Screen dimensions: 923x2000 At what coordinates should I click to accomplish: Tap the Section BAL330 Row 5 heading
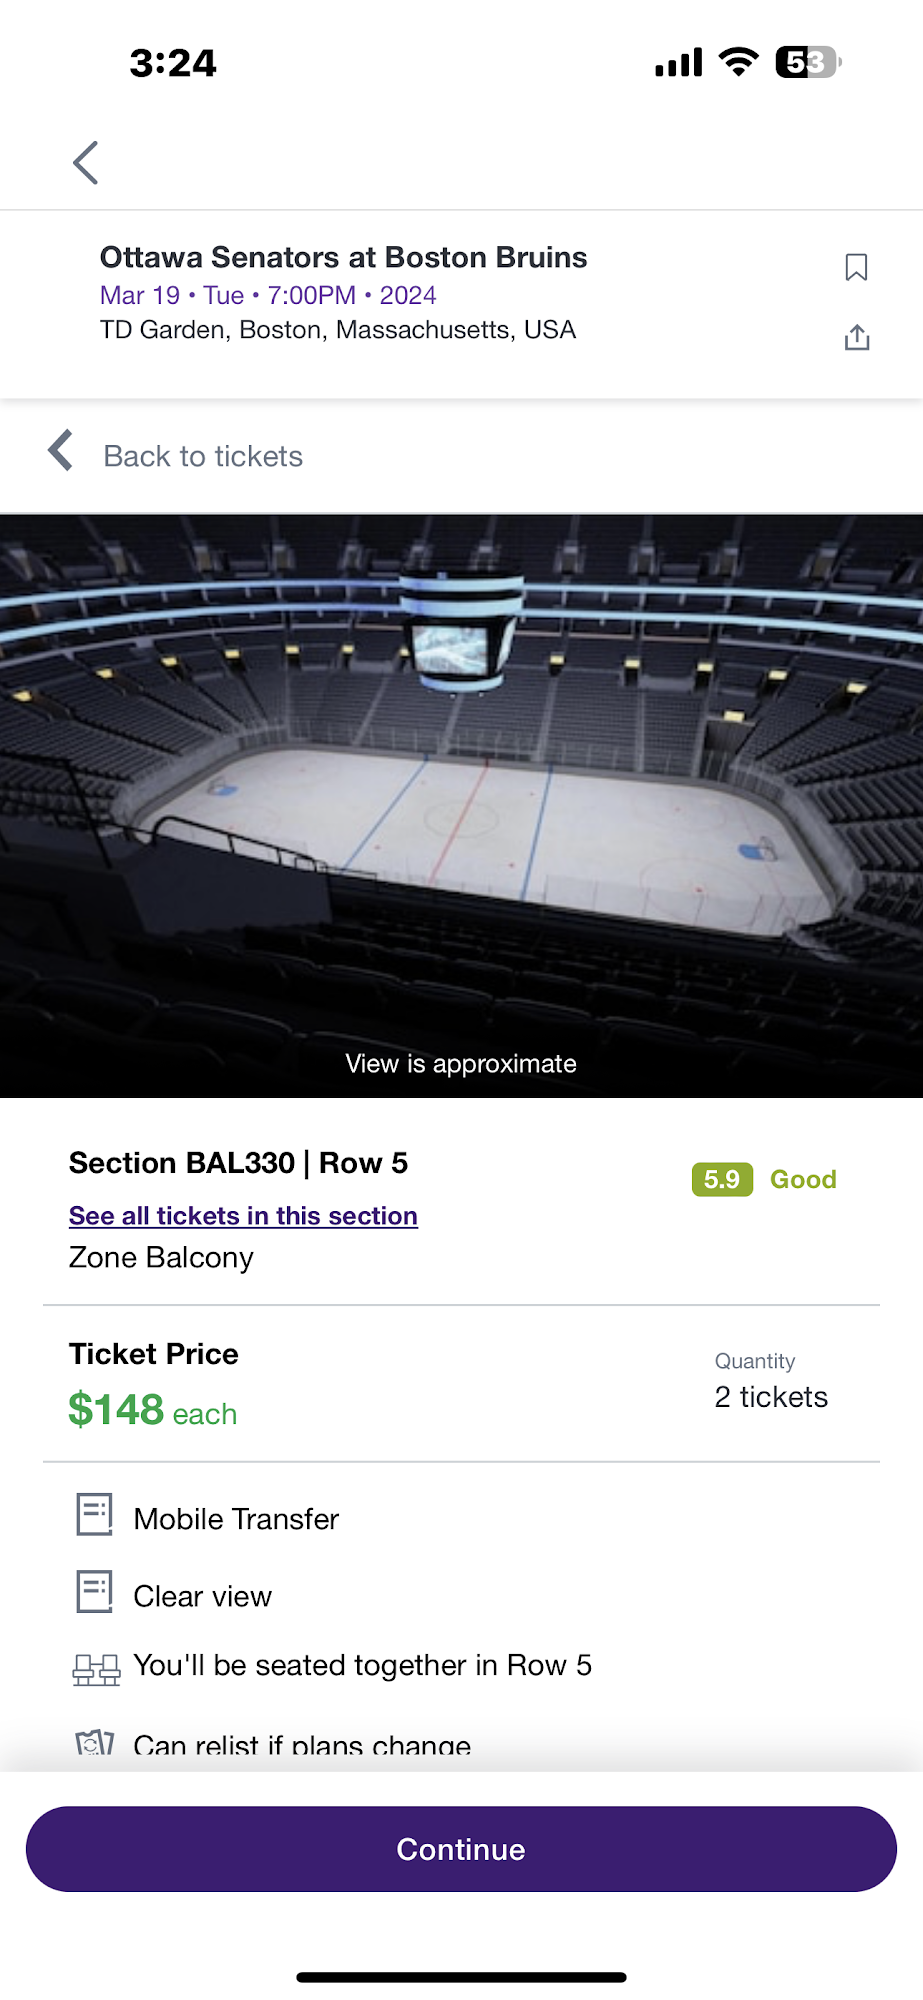click(238, 1164)
